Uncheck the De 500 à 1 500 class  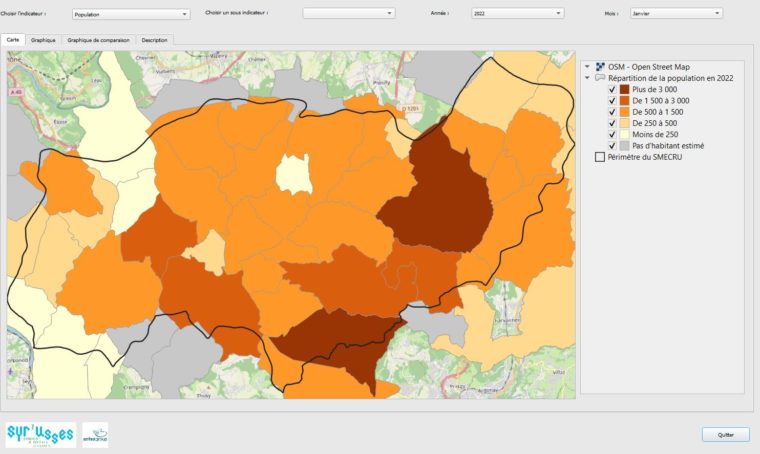[x=612, y=112]
